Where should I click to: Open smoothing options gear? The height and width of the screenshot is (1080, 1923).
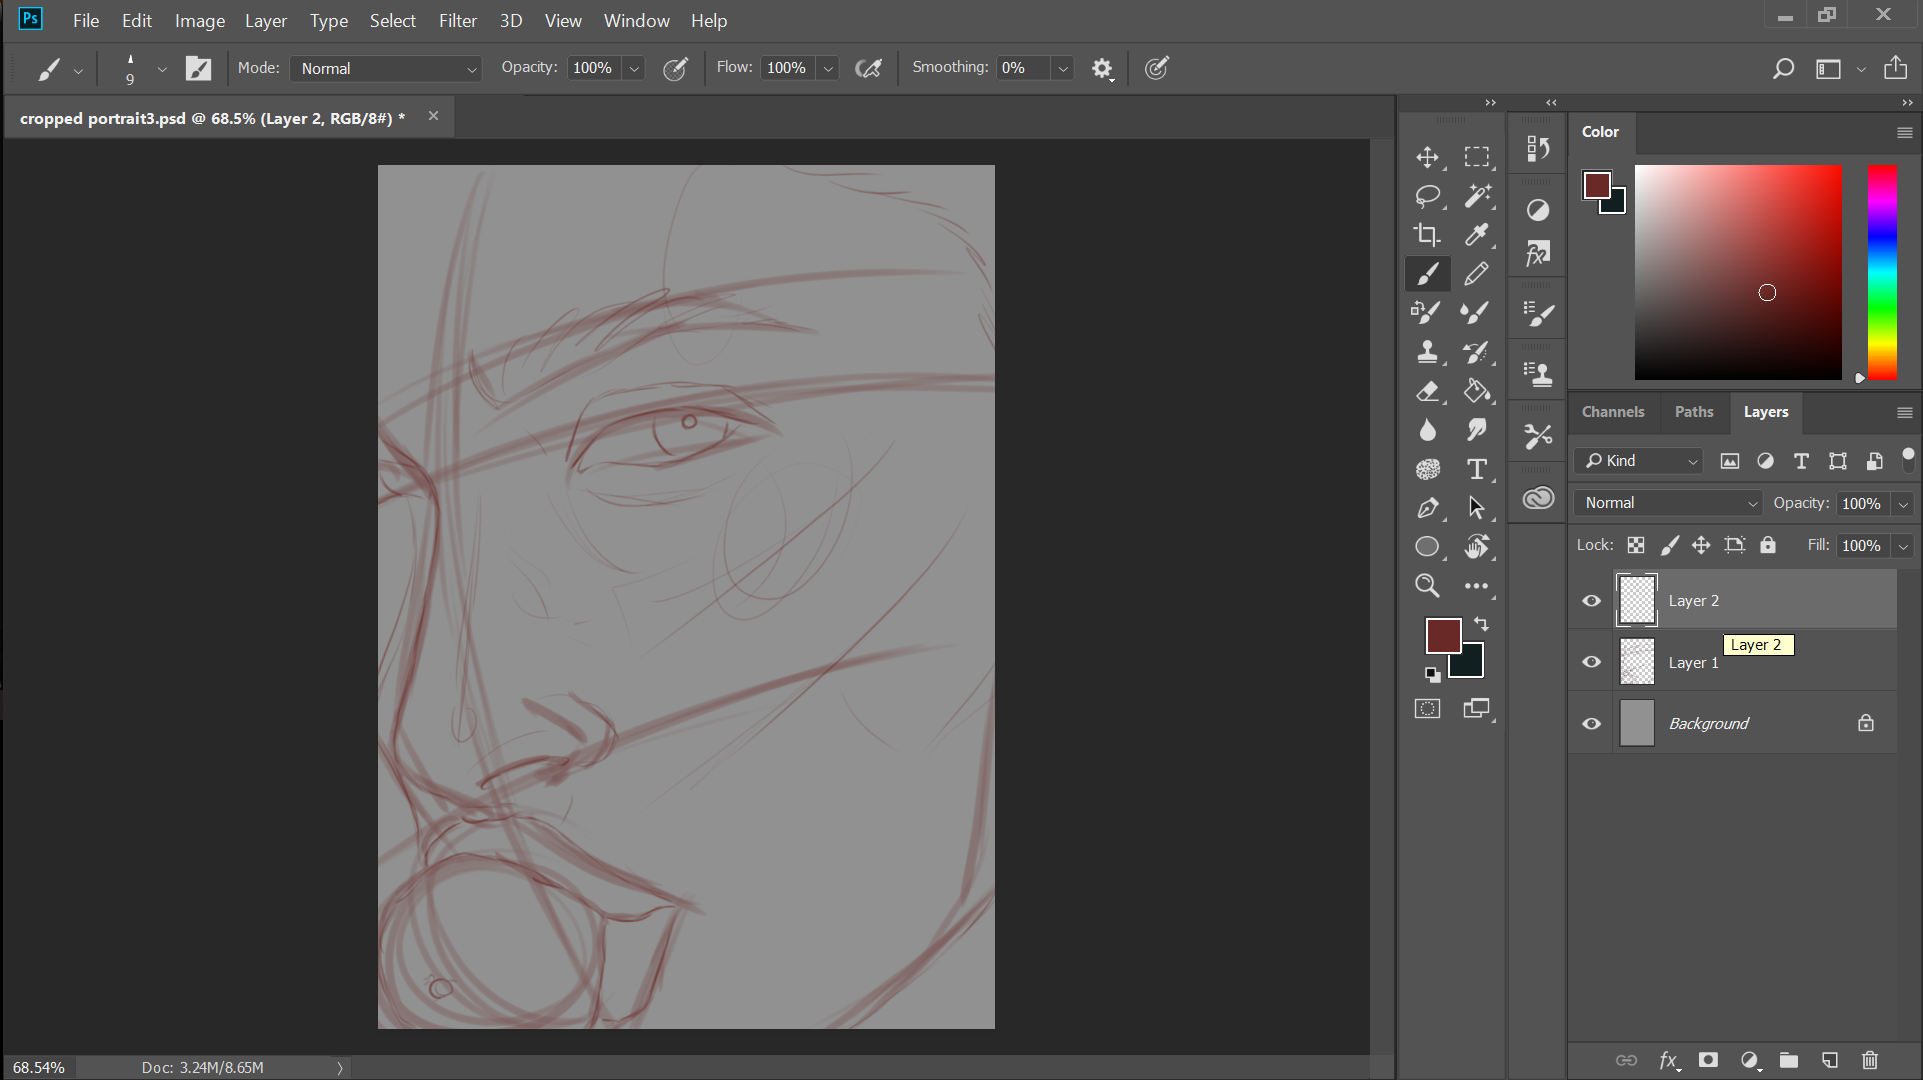coord(1102,68)
